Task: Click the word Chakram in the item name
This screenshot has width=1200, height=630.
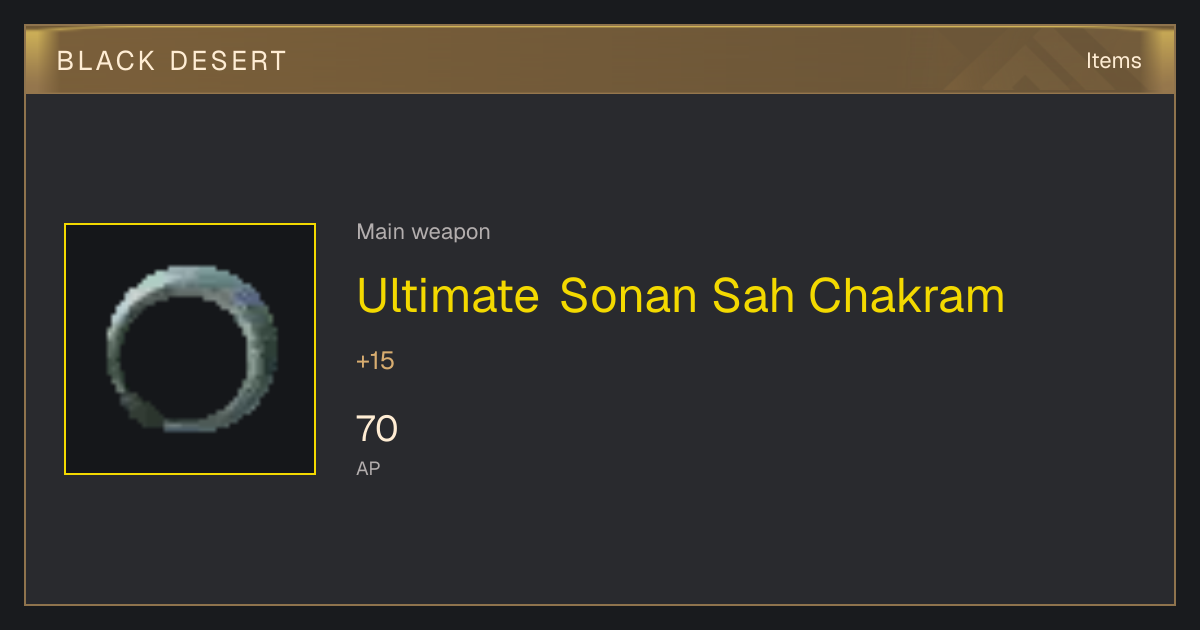Action: 906,295
